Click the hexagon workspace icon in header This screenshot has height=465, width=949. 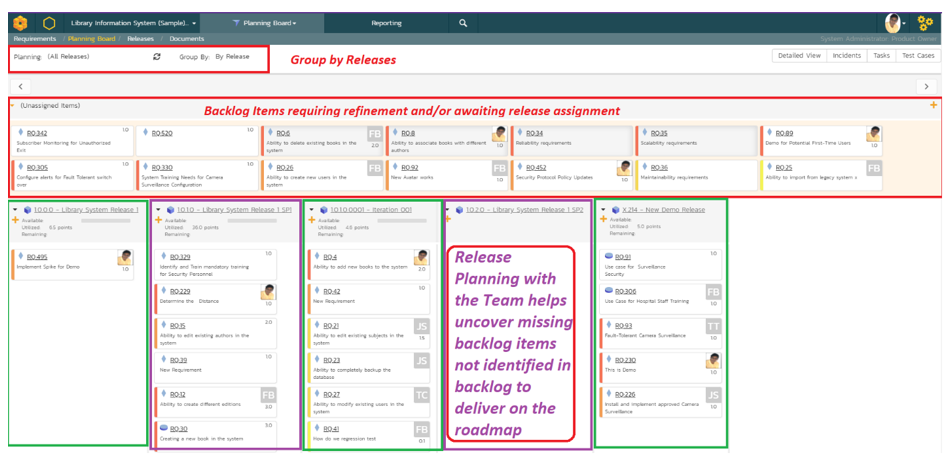tap(49, 22)
